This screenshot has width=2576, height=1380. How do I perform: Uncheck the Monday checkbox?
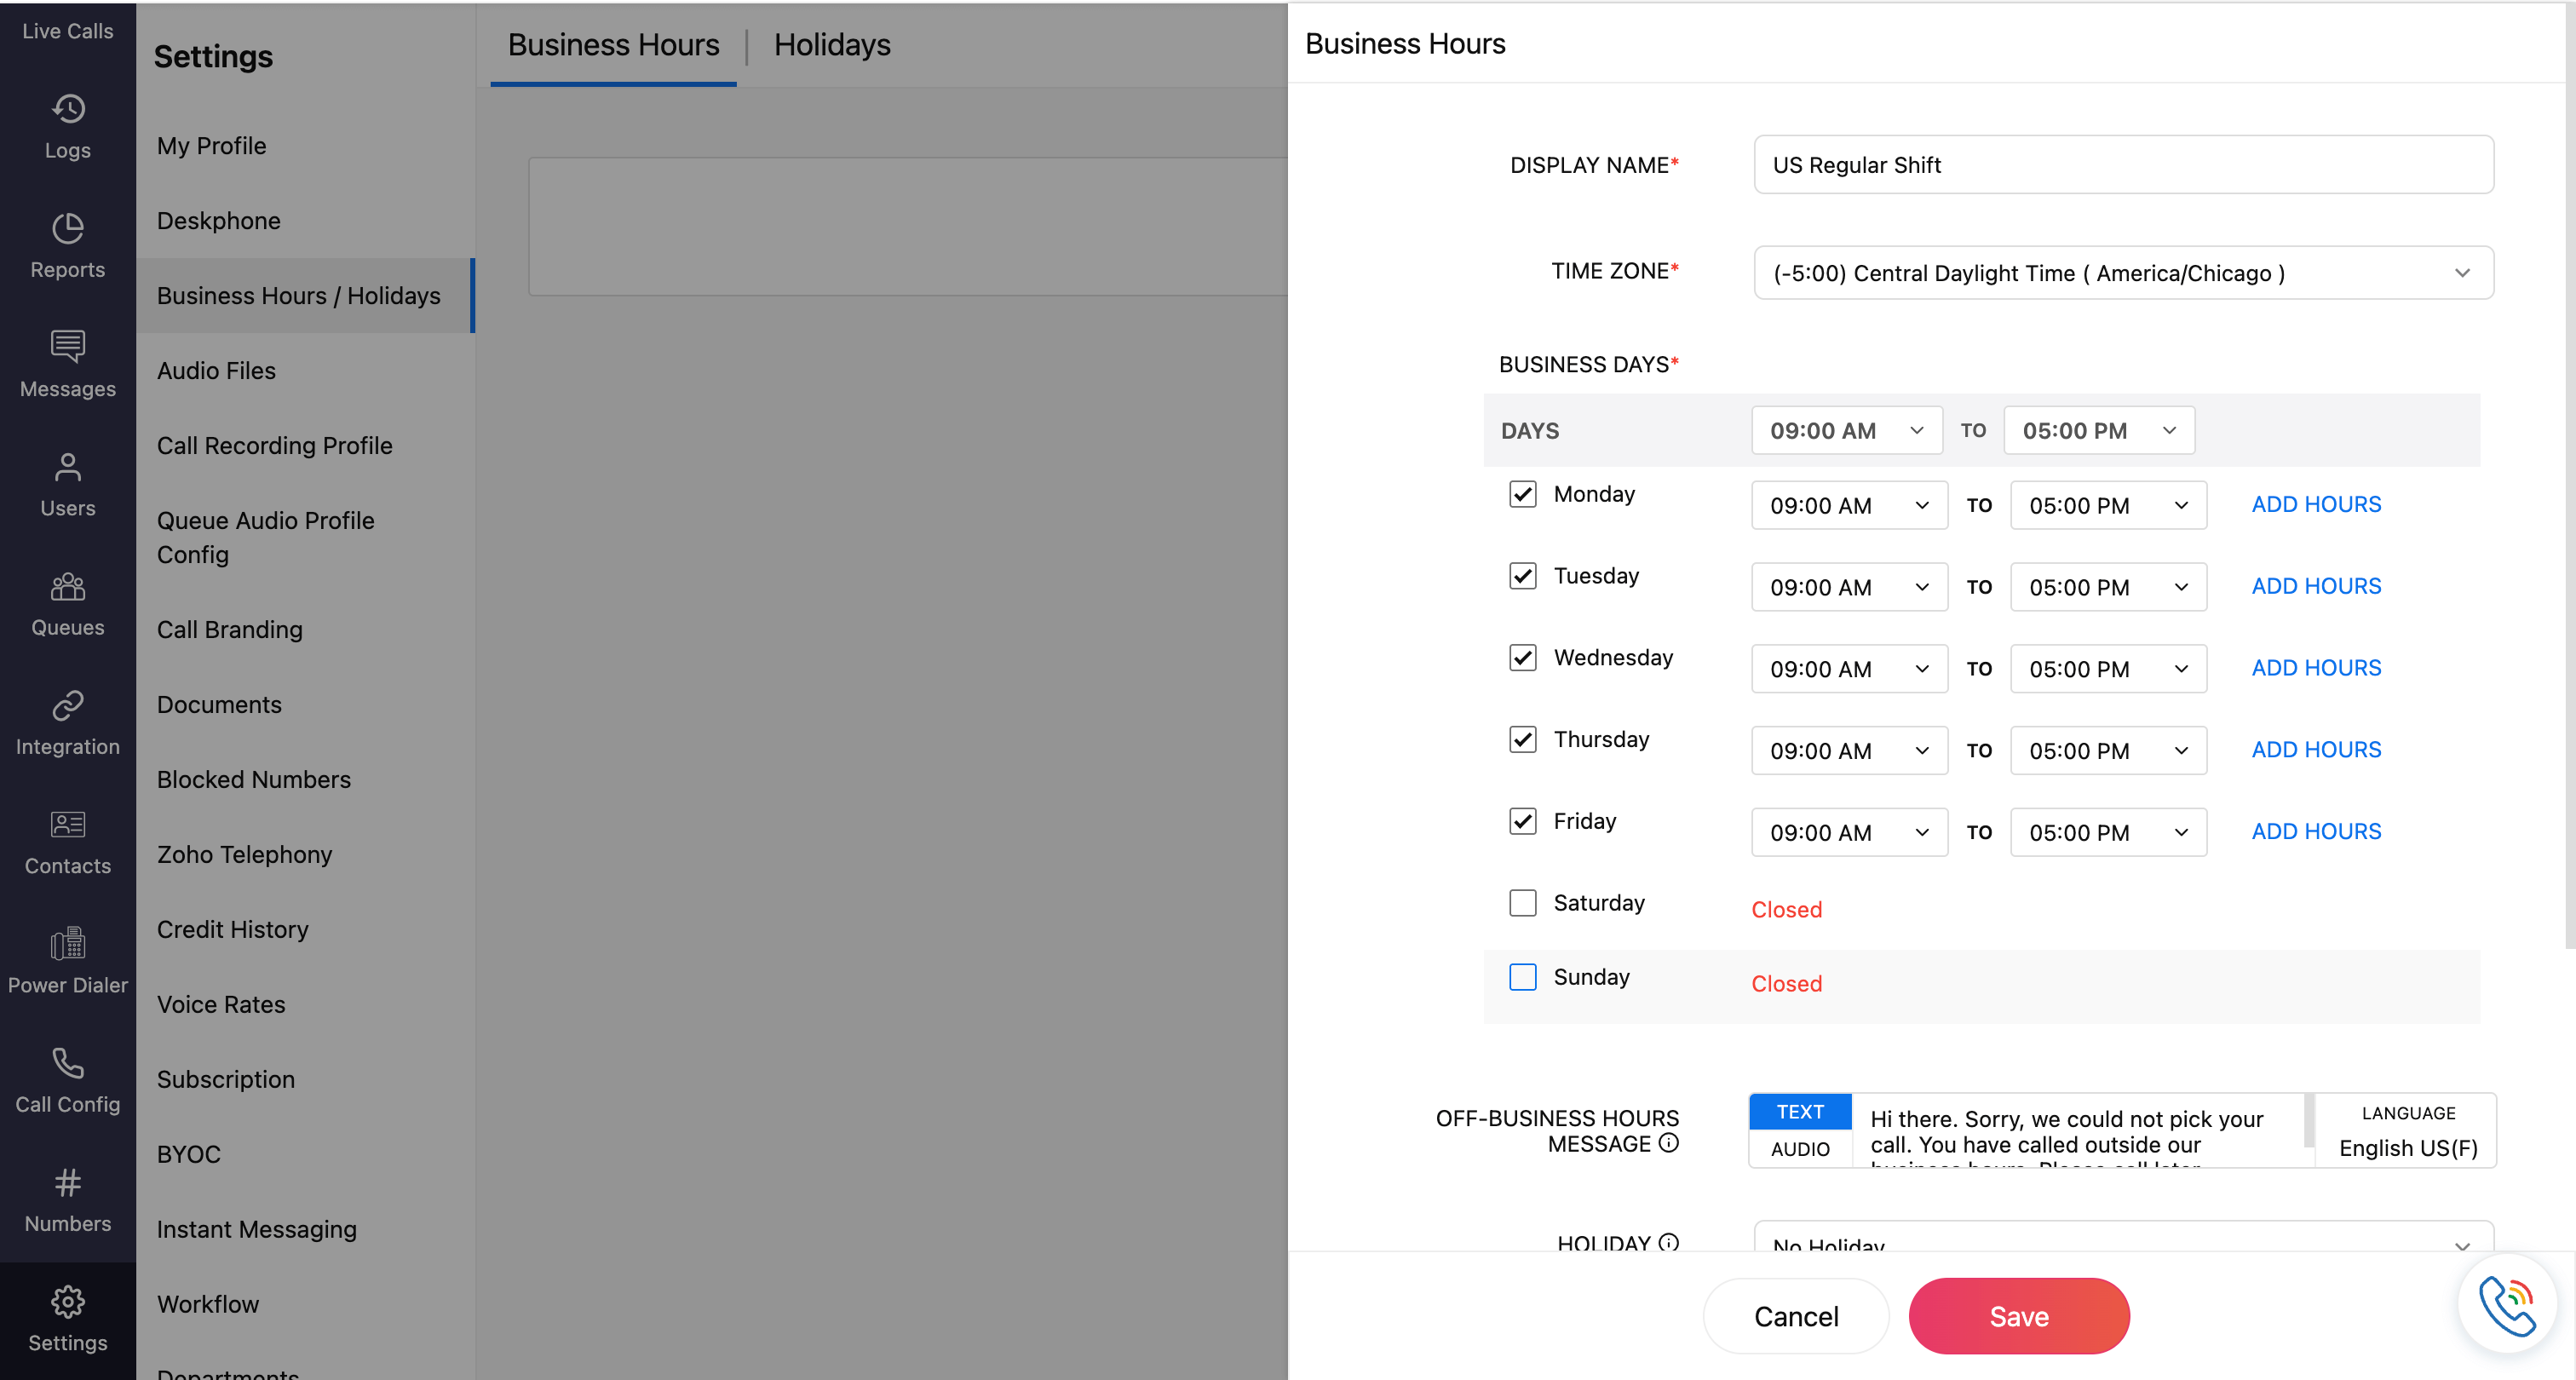tap(1522, 494)
